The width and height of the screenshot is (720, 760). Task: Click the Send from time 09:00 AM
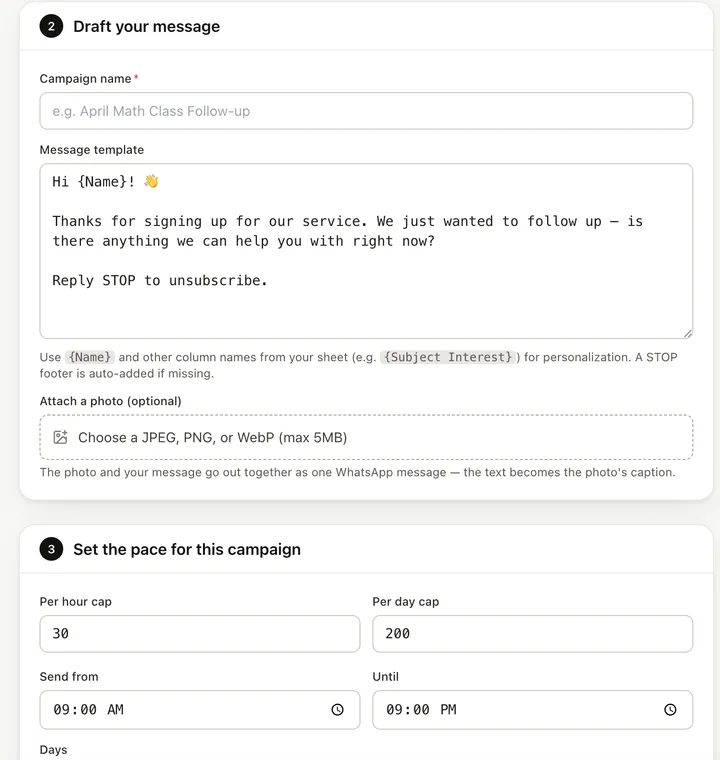[x=89, y=710]
